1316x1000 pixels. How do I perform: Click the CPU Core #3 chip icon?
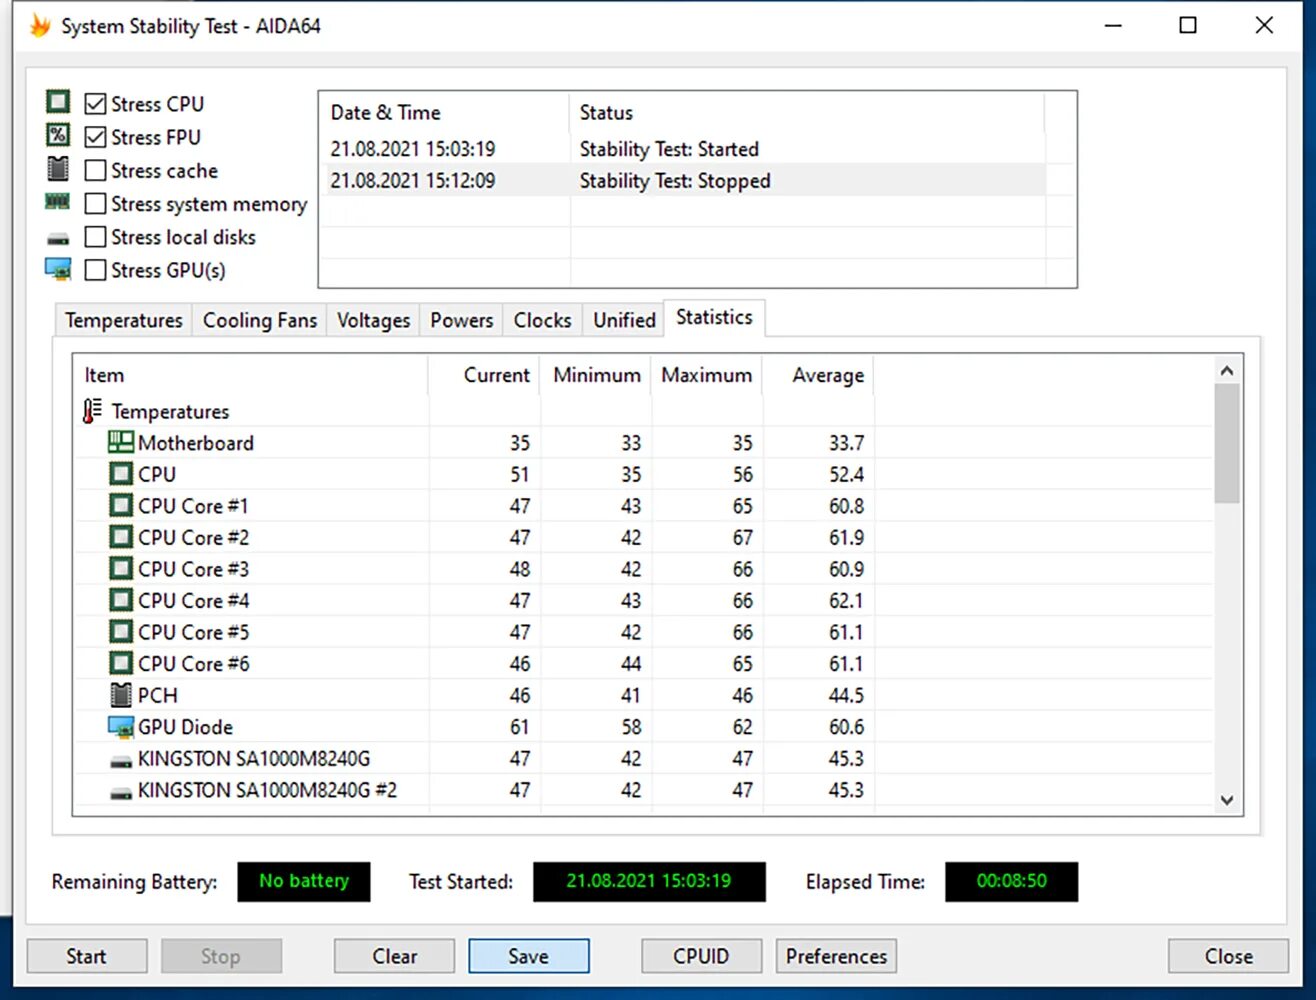click(x=121, y=569)
